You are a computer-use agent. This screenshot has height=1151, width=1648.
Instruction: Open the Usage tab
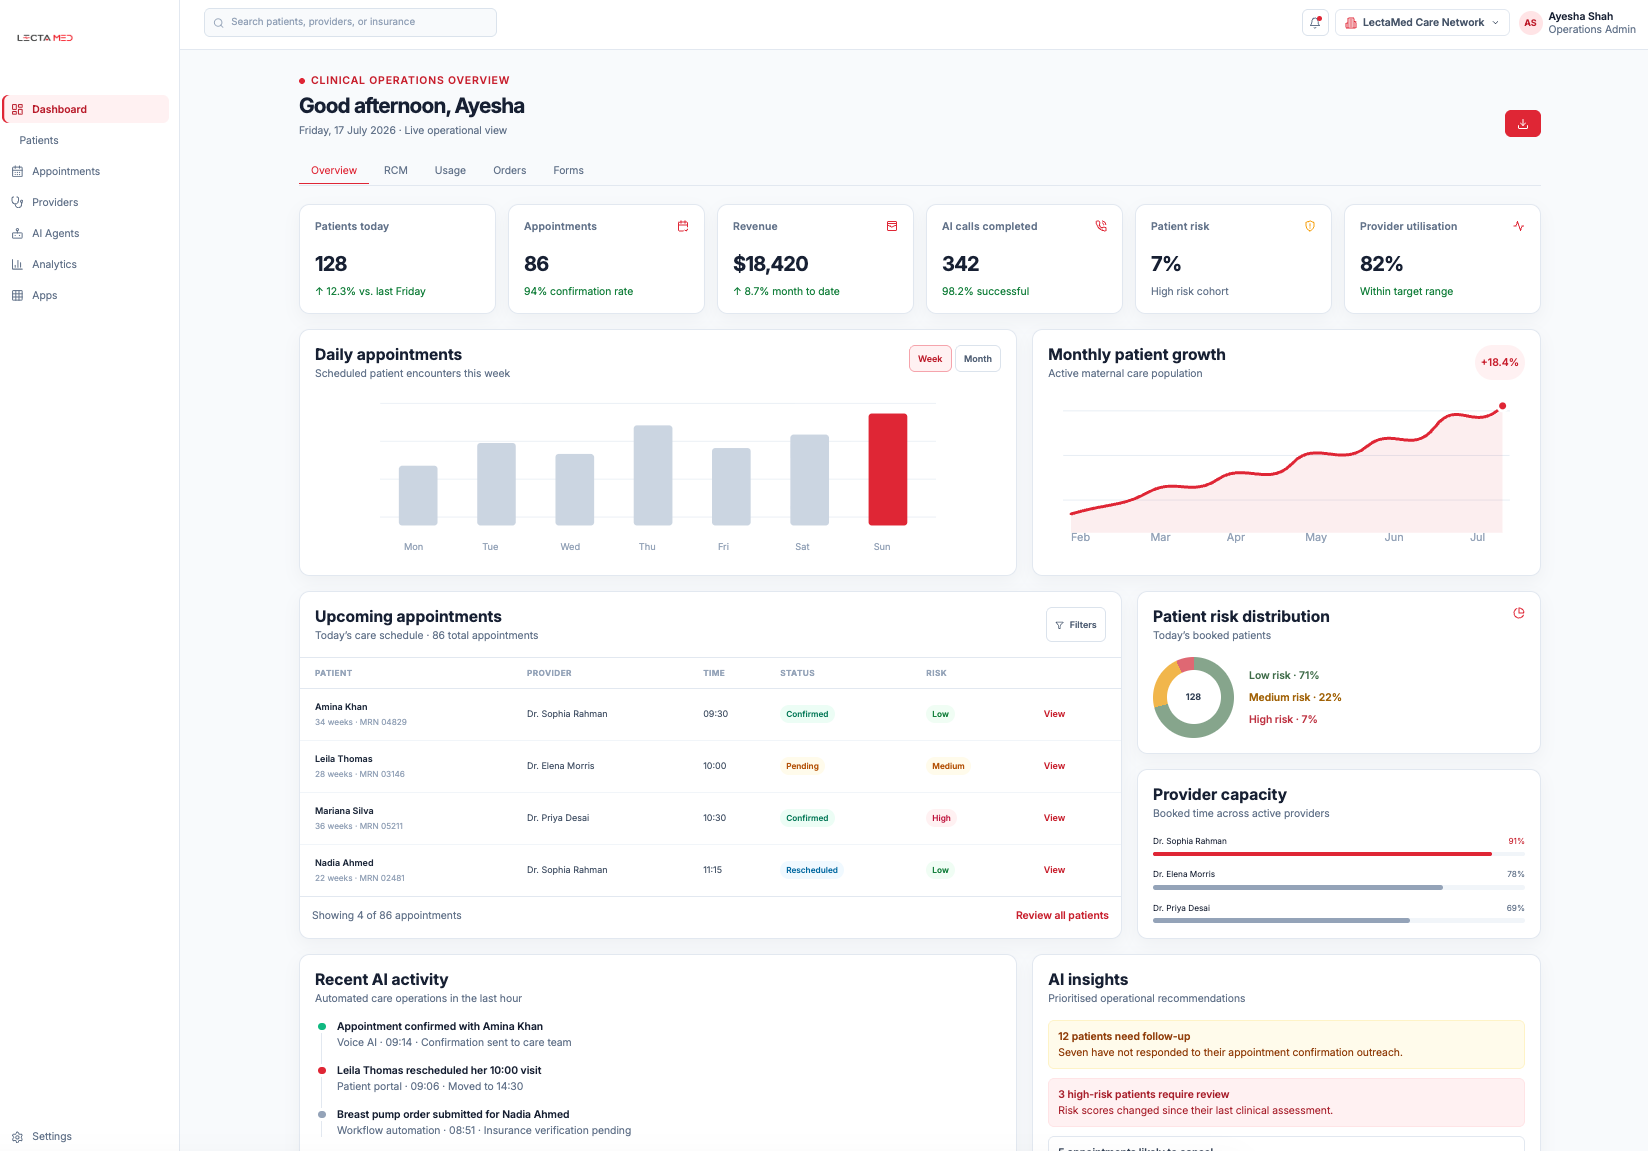[450, 171]
